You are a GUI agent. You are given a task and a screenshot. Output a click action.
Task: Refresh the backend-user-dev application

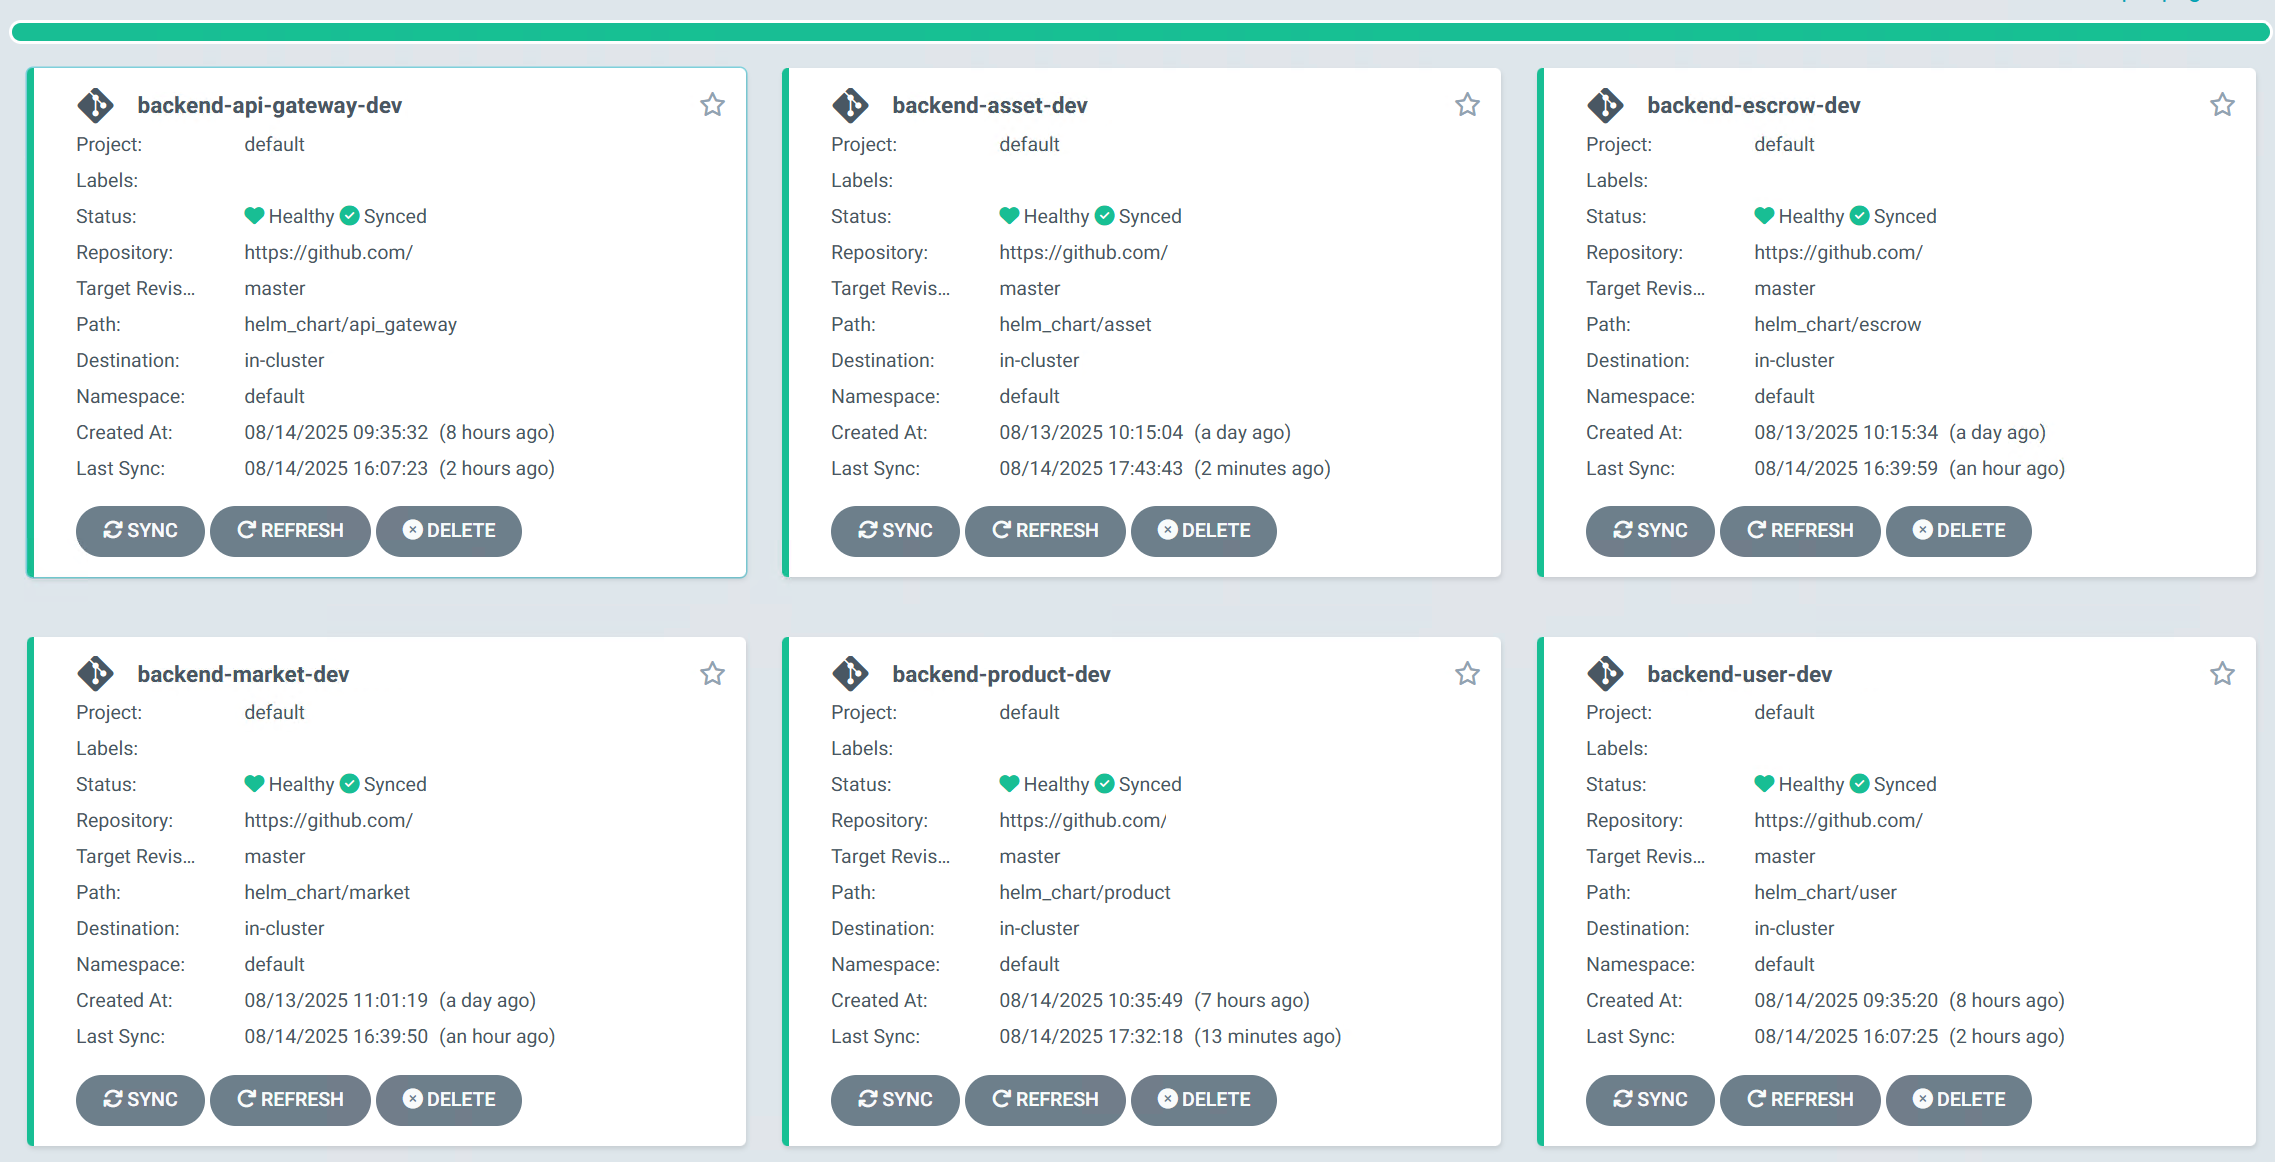tap(1800, 1100)
